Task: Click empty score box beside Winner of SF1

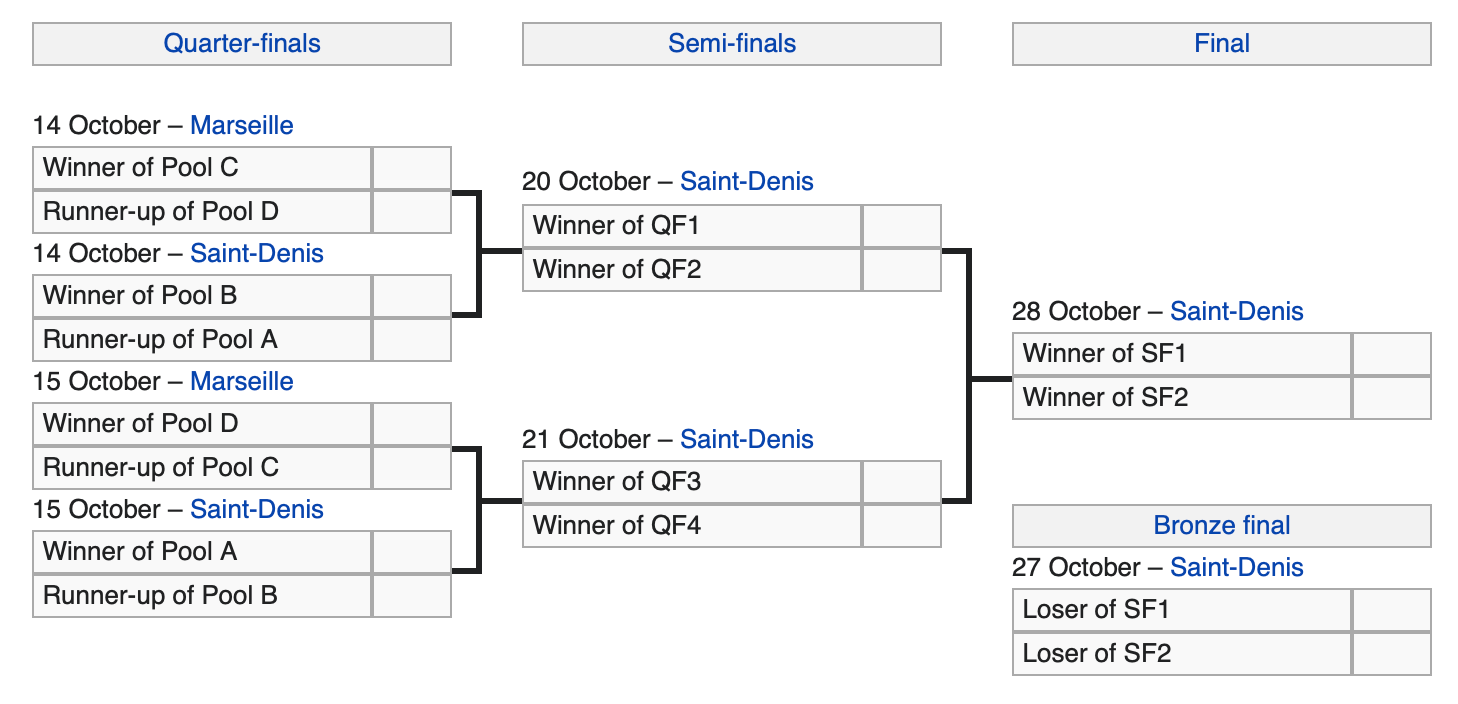Action: tap(1391, 354)
